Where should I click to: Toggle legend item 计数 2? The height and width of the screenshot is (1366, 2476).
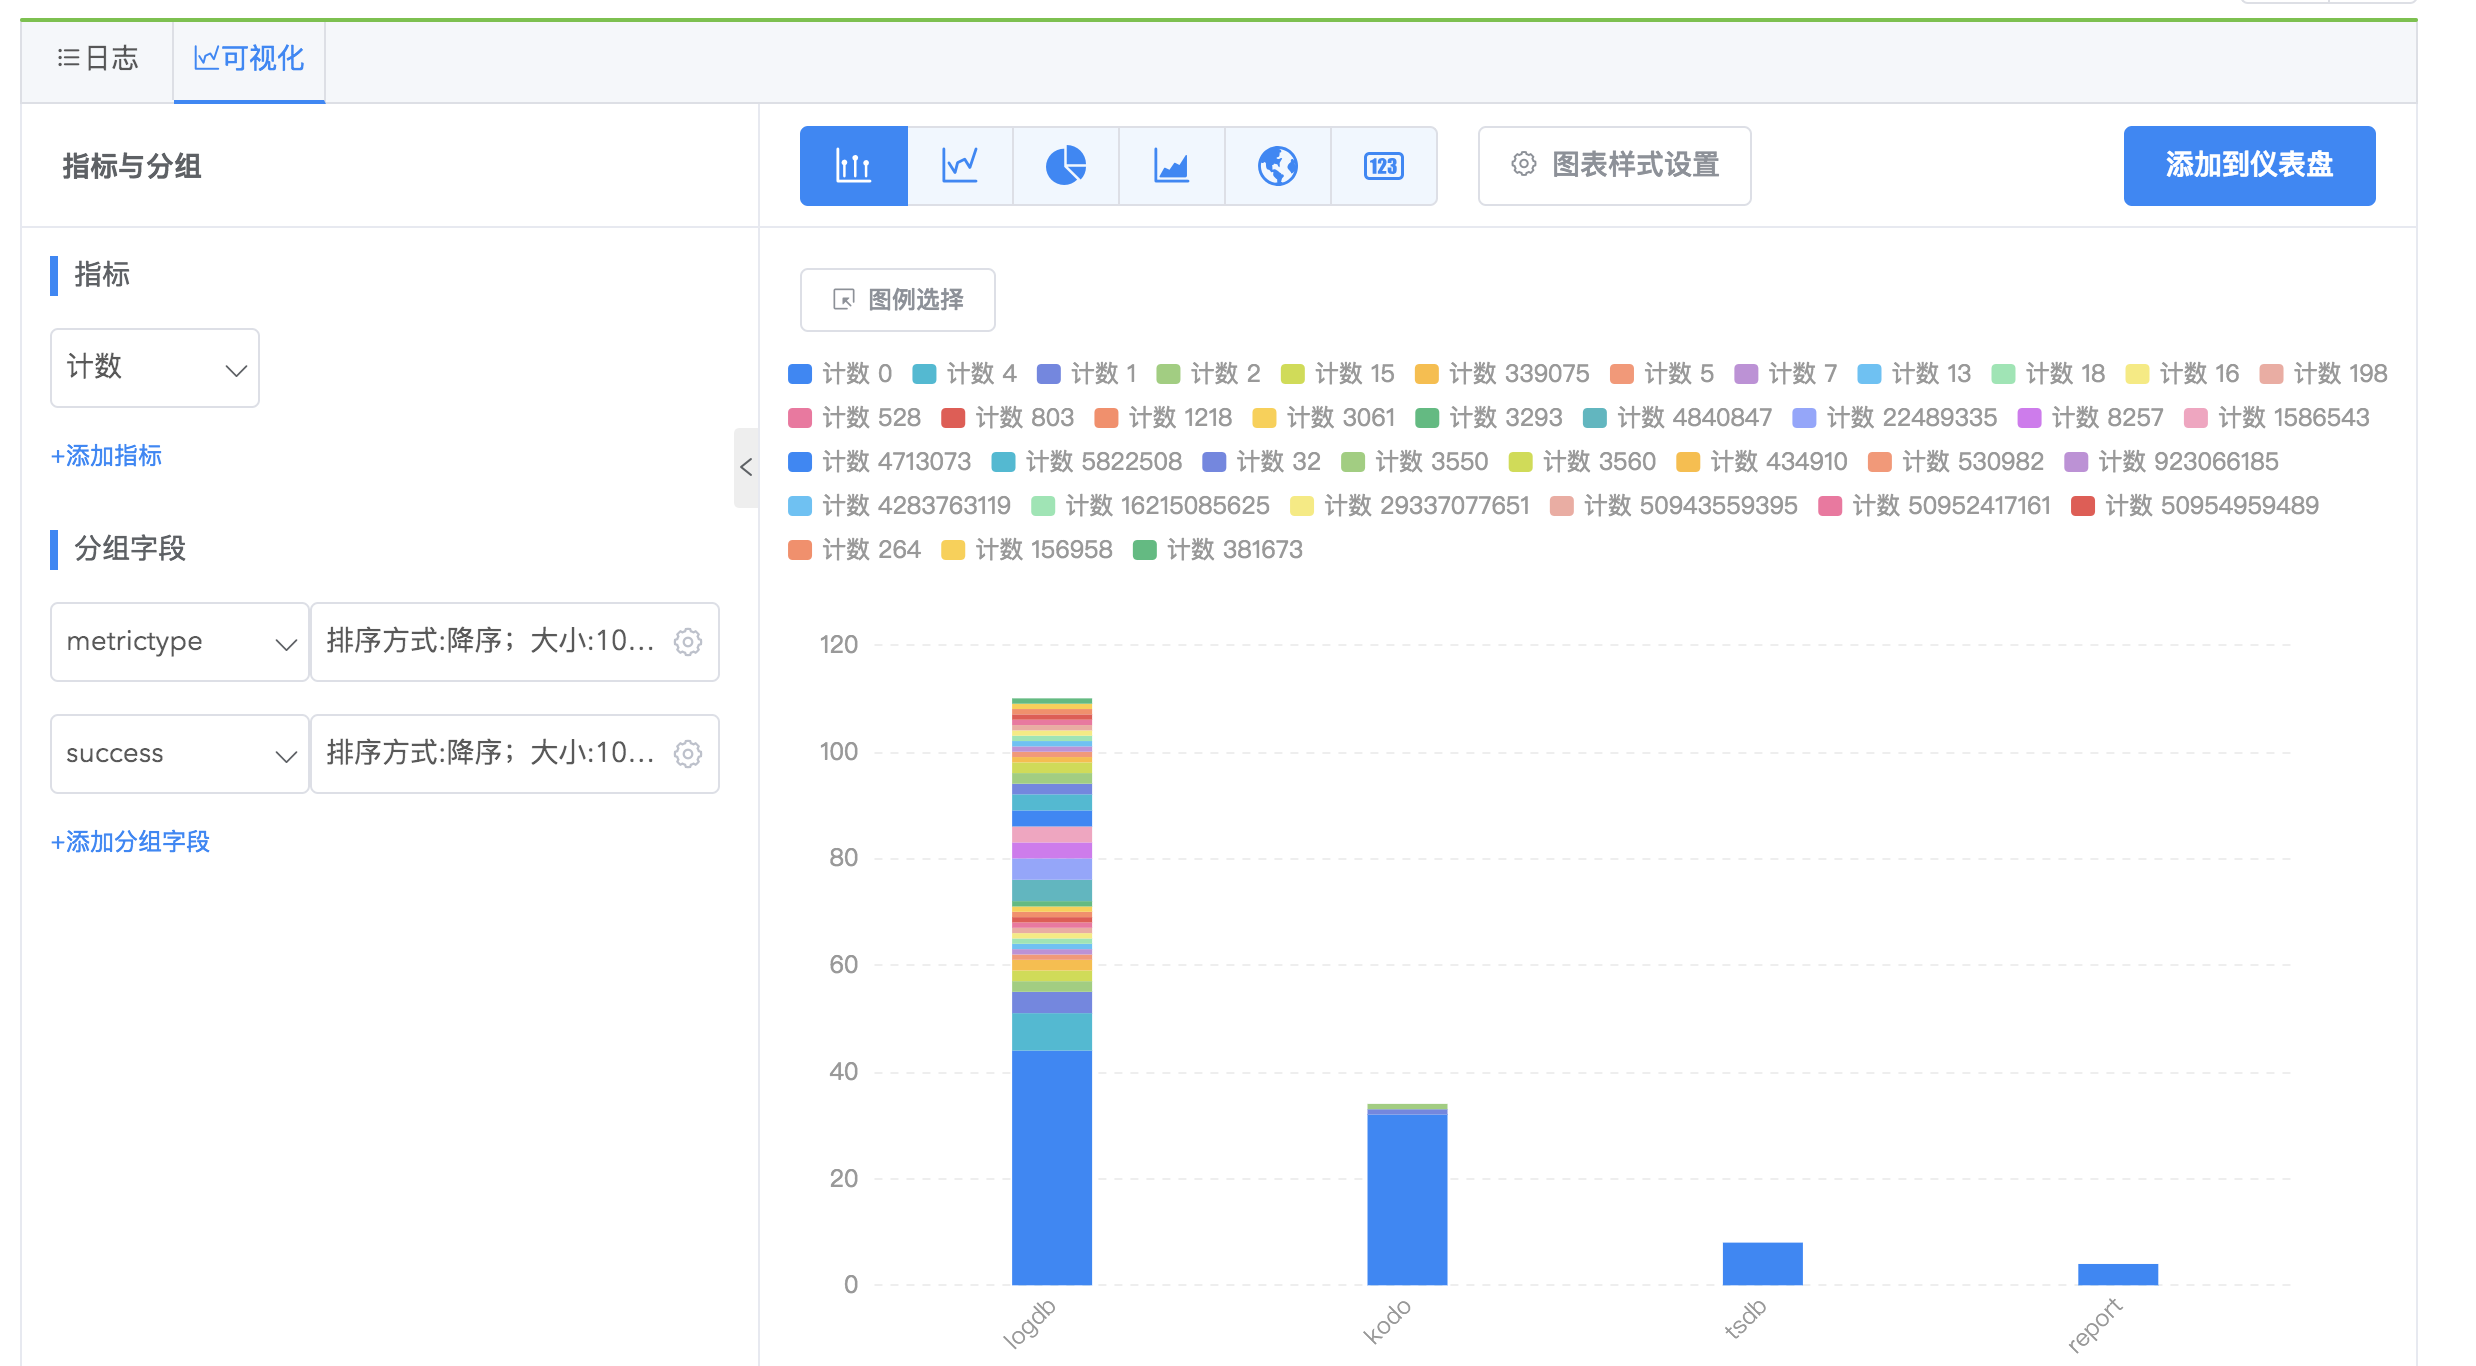1209,374
